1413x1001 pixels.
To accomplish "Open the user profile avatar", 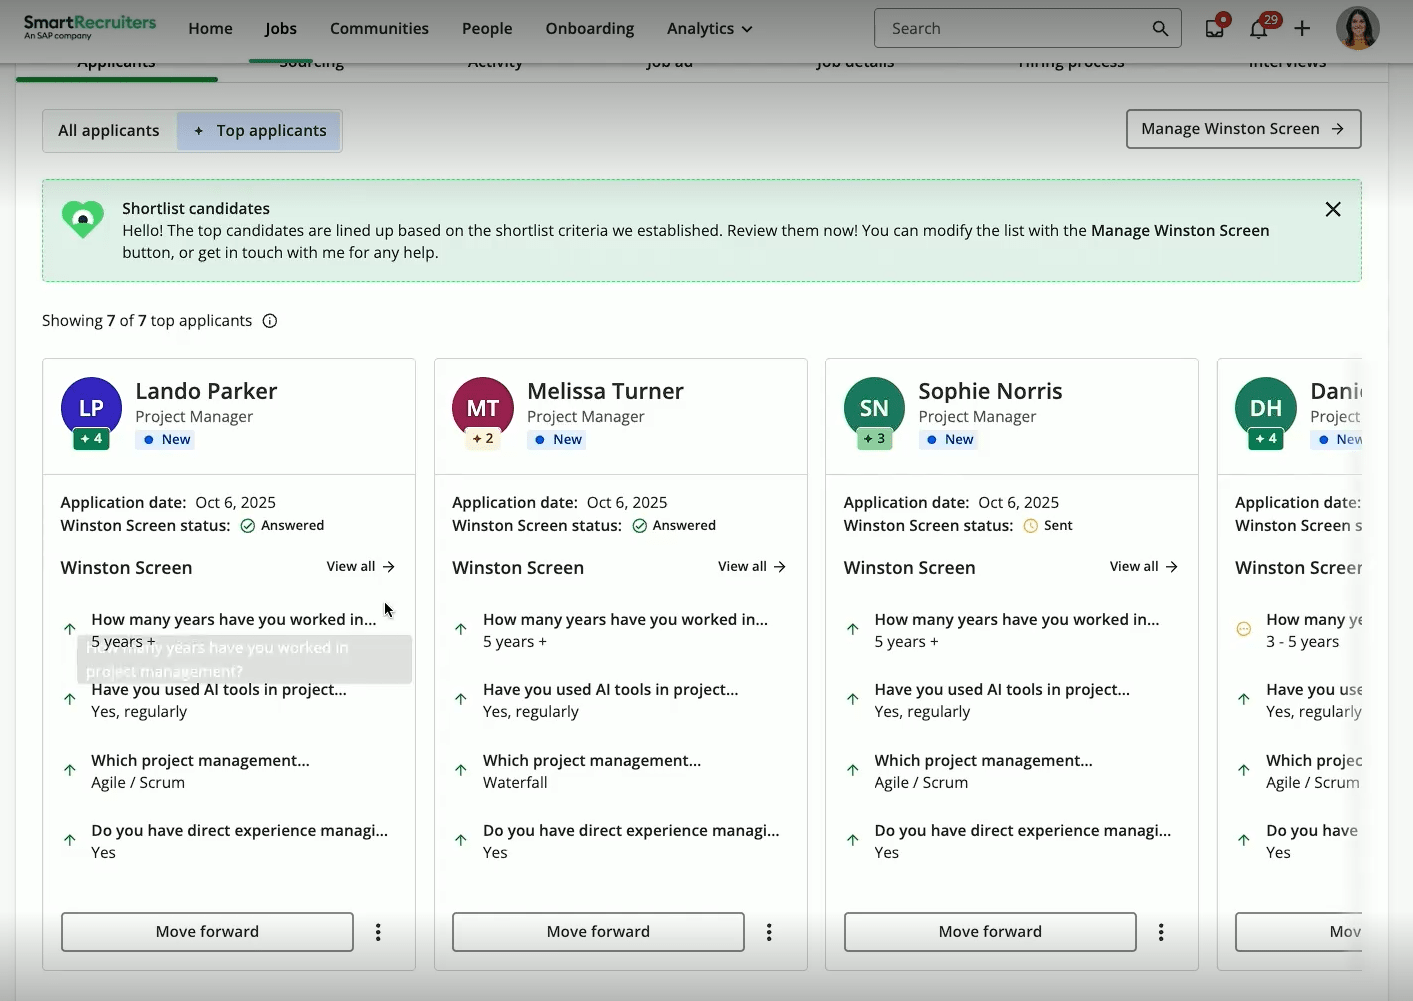I will 1357,28.
